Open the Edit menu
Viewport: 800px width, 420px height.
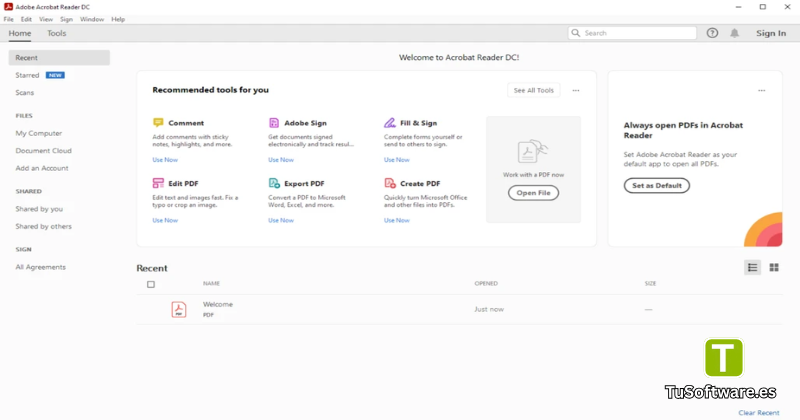(x=27, y=19)
